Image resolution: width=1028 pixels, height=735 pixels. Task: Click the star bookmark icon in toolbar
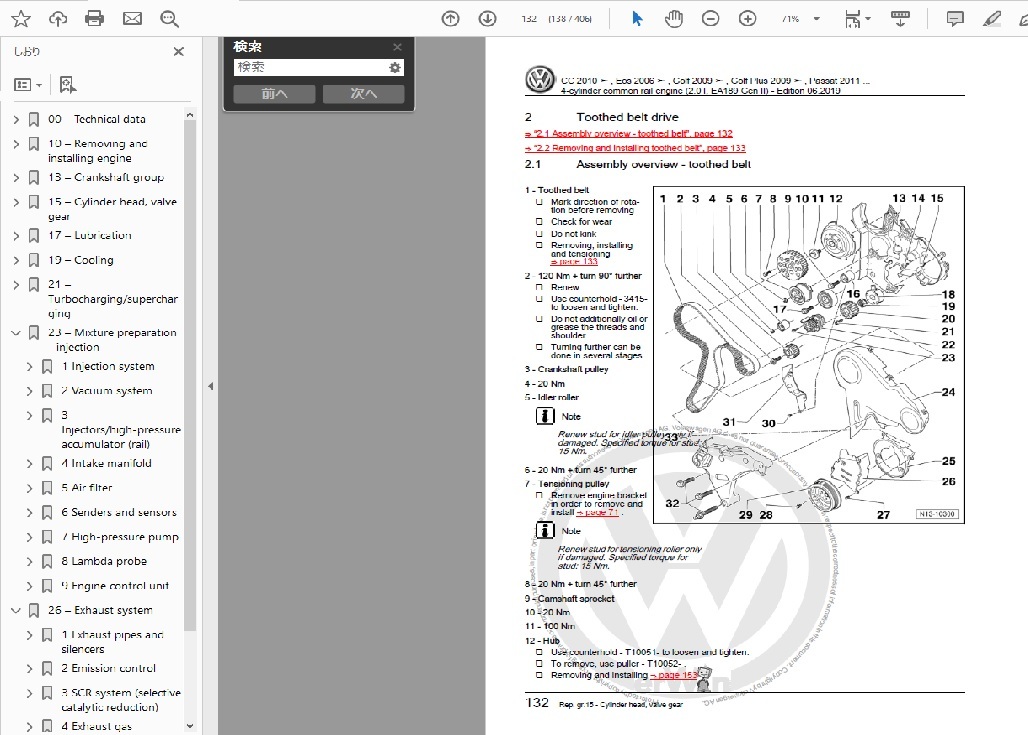pyautogui.click(x=21, y=18)
